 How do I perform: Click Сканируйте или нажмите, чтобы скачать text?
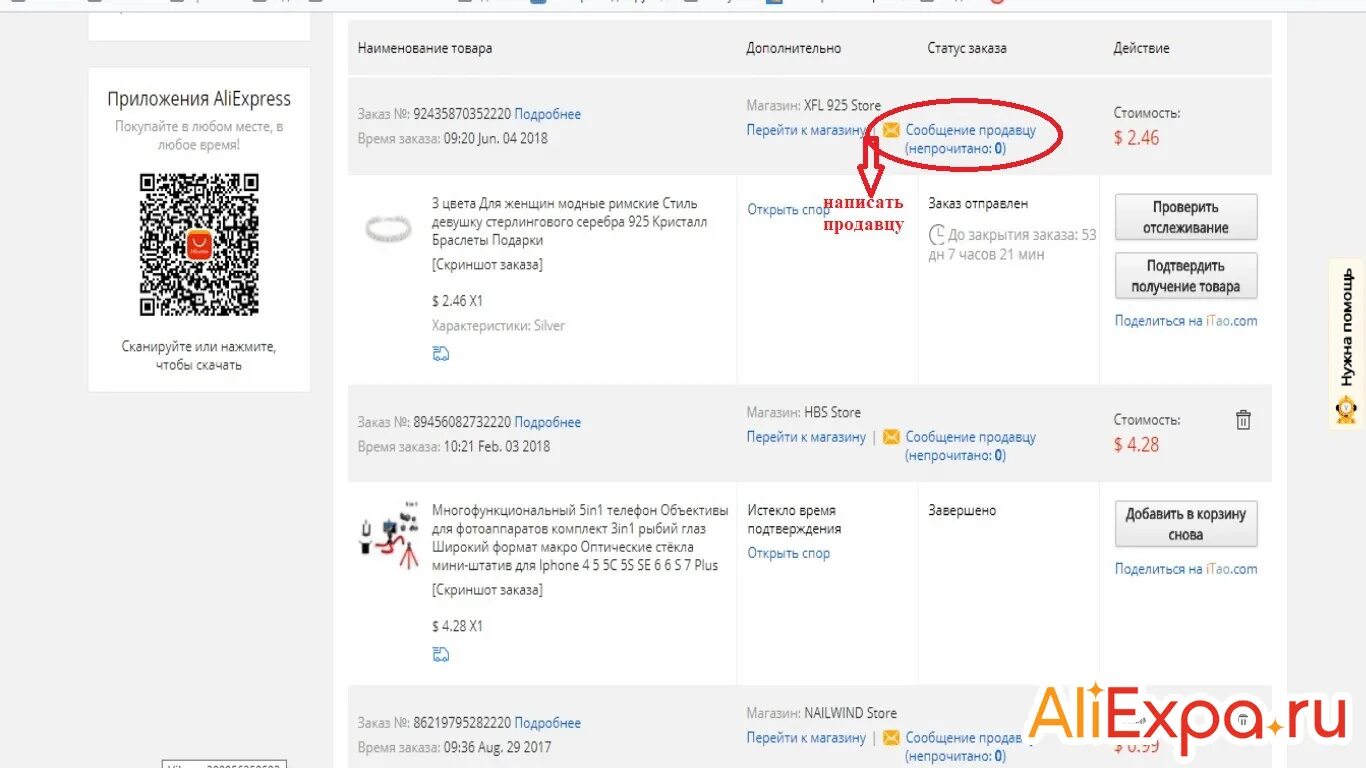199,356
